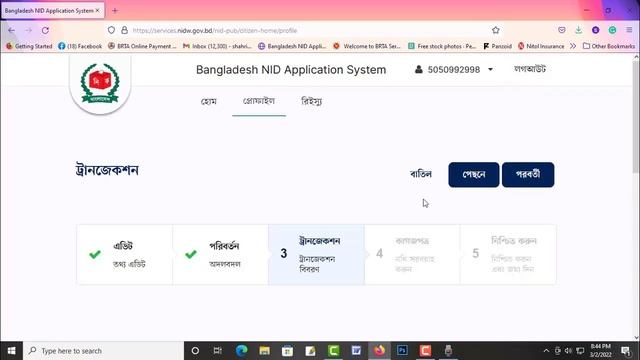Open the green Camtasia taskbar icon
The image size is (640, 360).
tap(333, 351)
